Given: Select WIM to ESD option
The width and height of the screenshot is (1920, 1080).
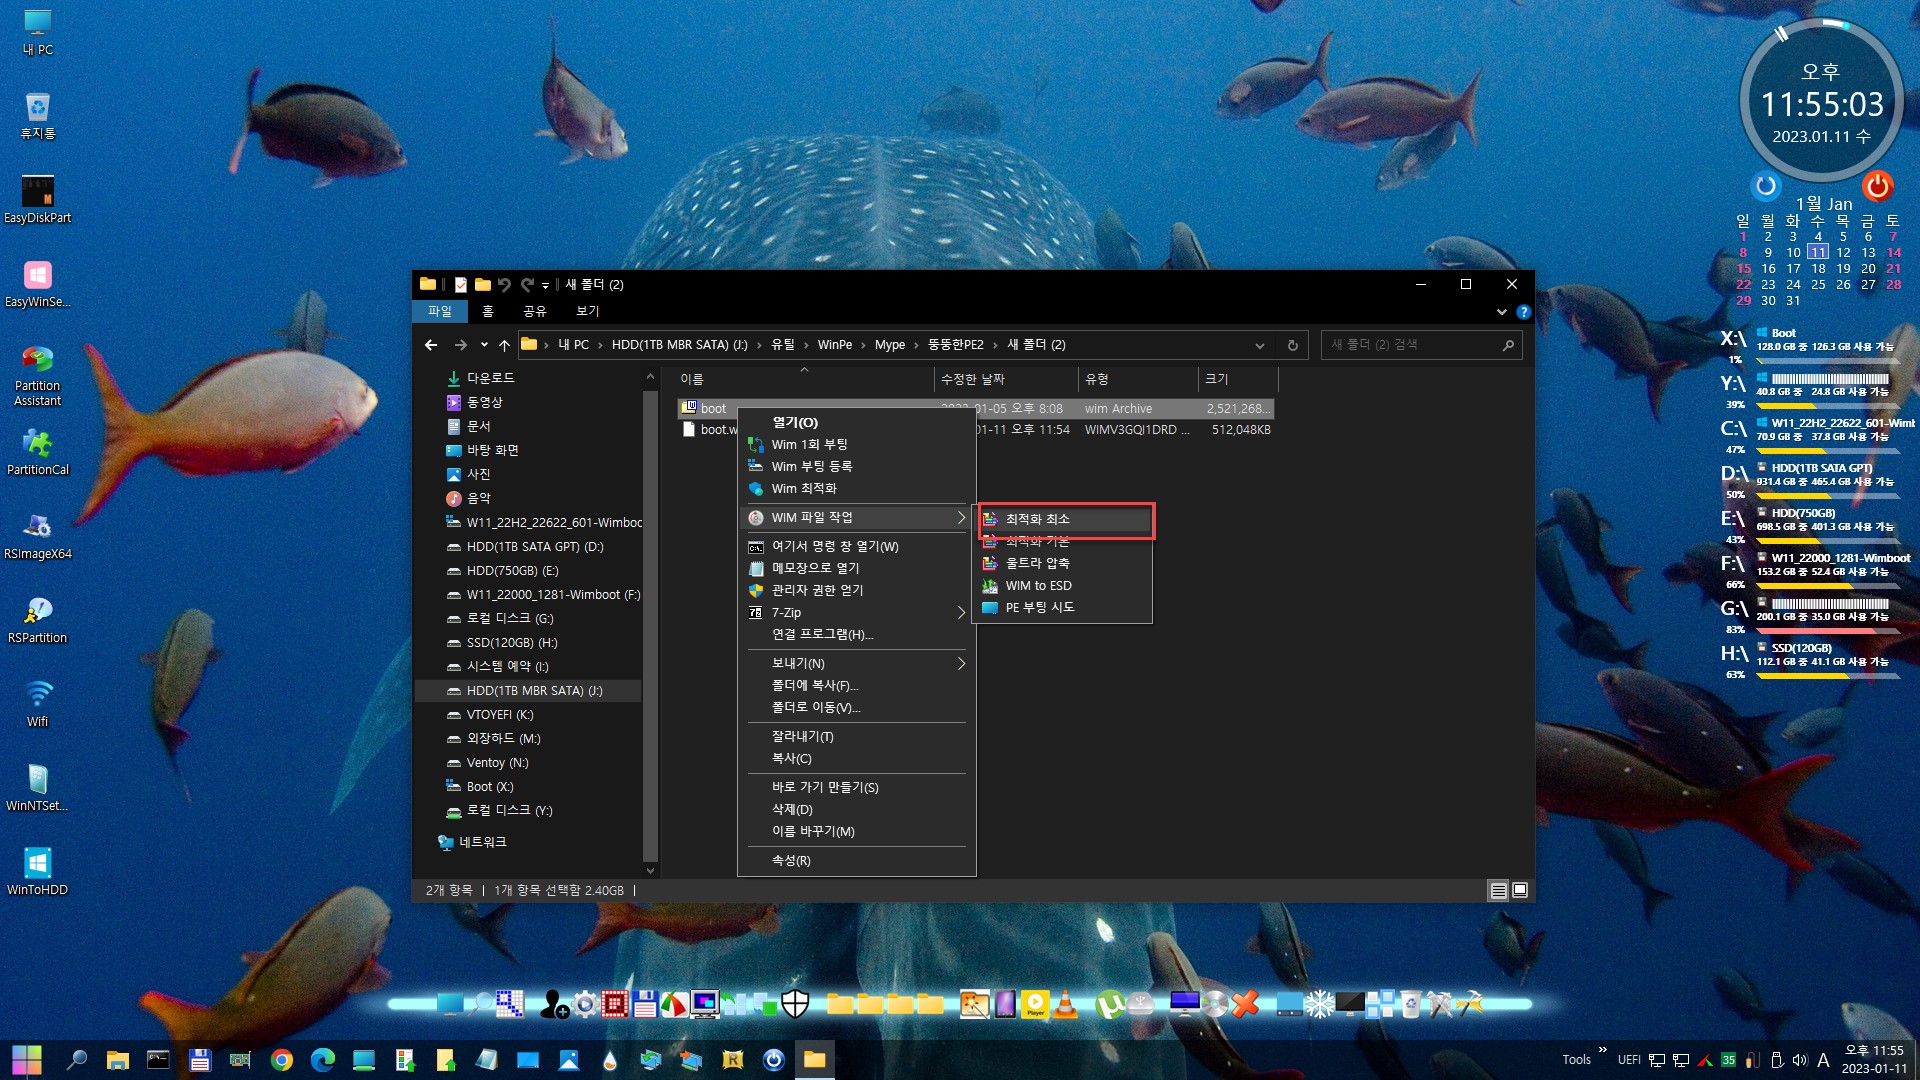Looking at the screenshot, I should click(x=1040, y=584).
